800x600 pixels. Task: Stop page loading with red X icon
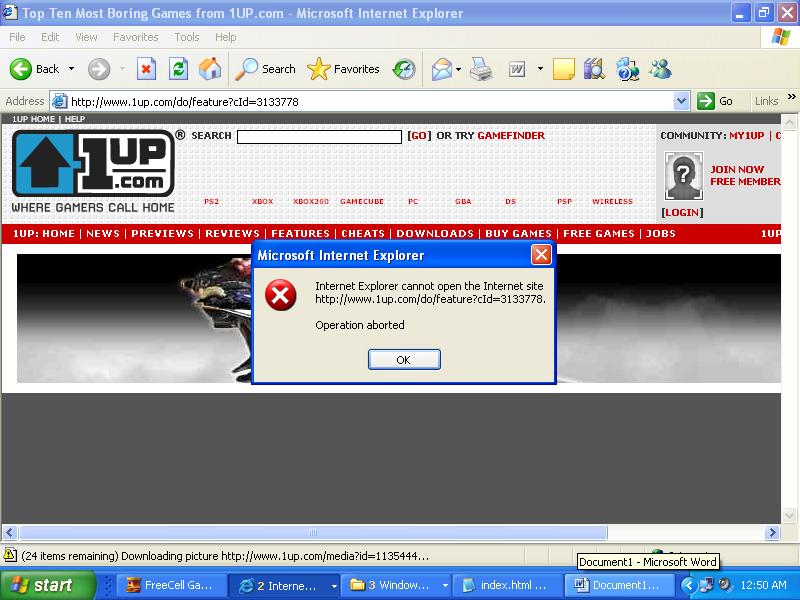146,69
